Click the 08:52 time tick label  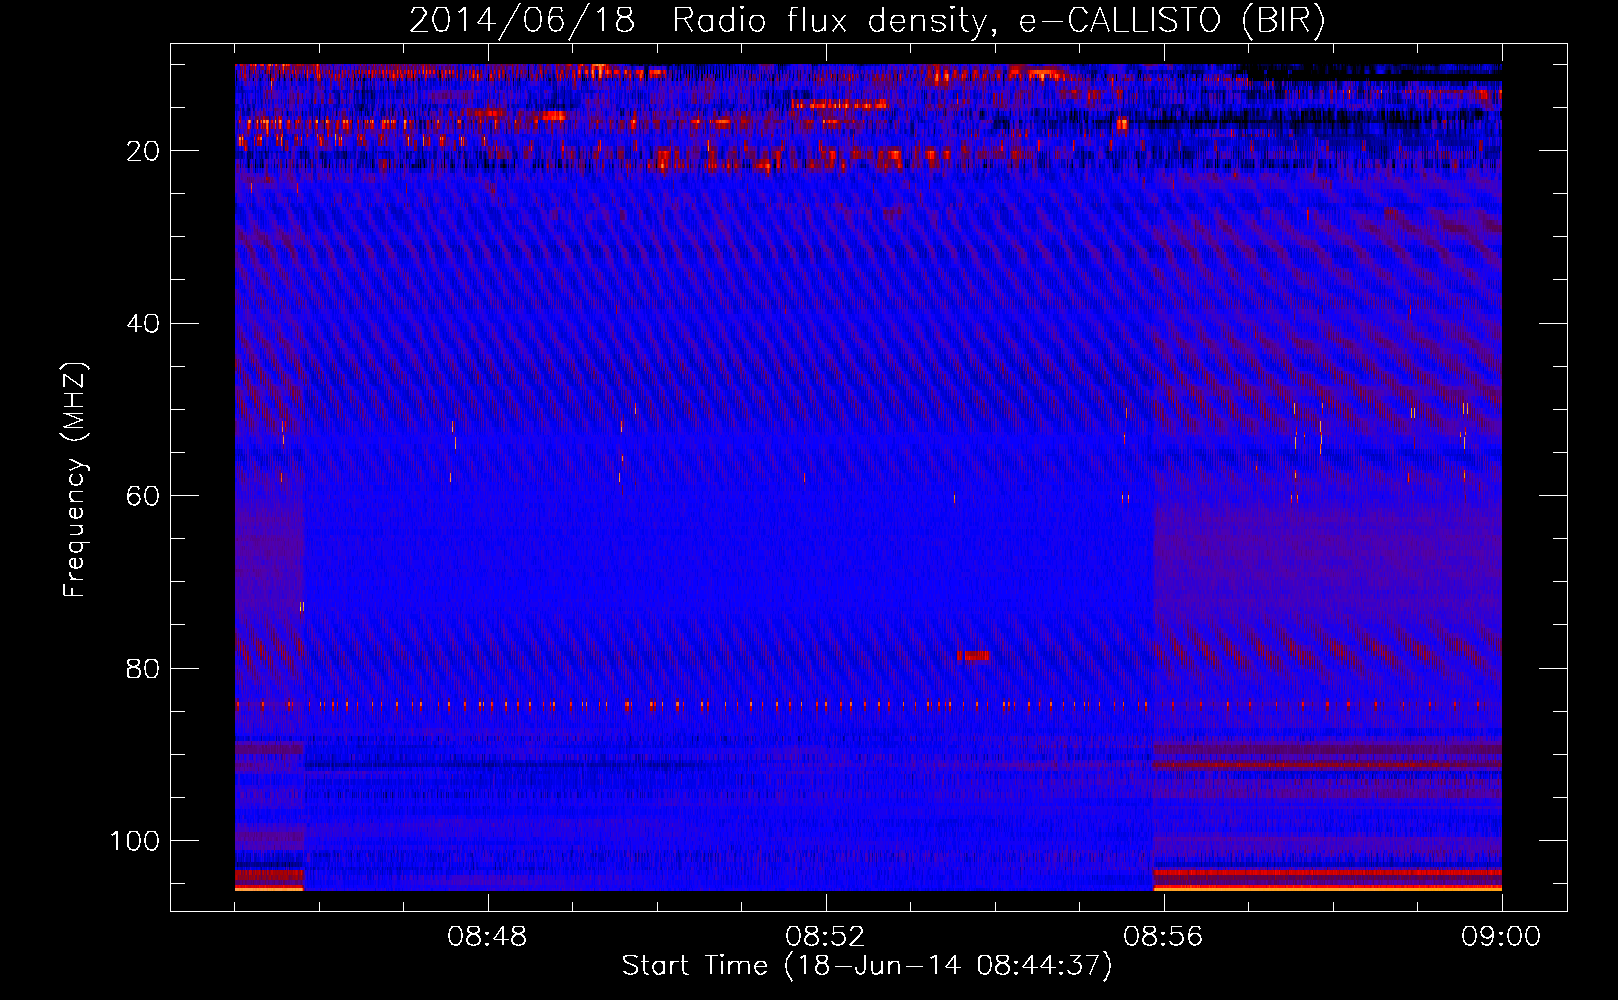(x=825, y=937)
